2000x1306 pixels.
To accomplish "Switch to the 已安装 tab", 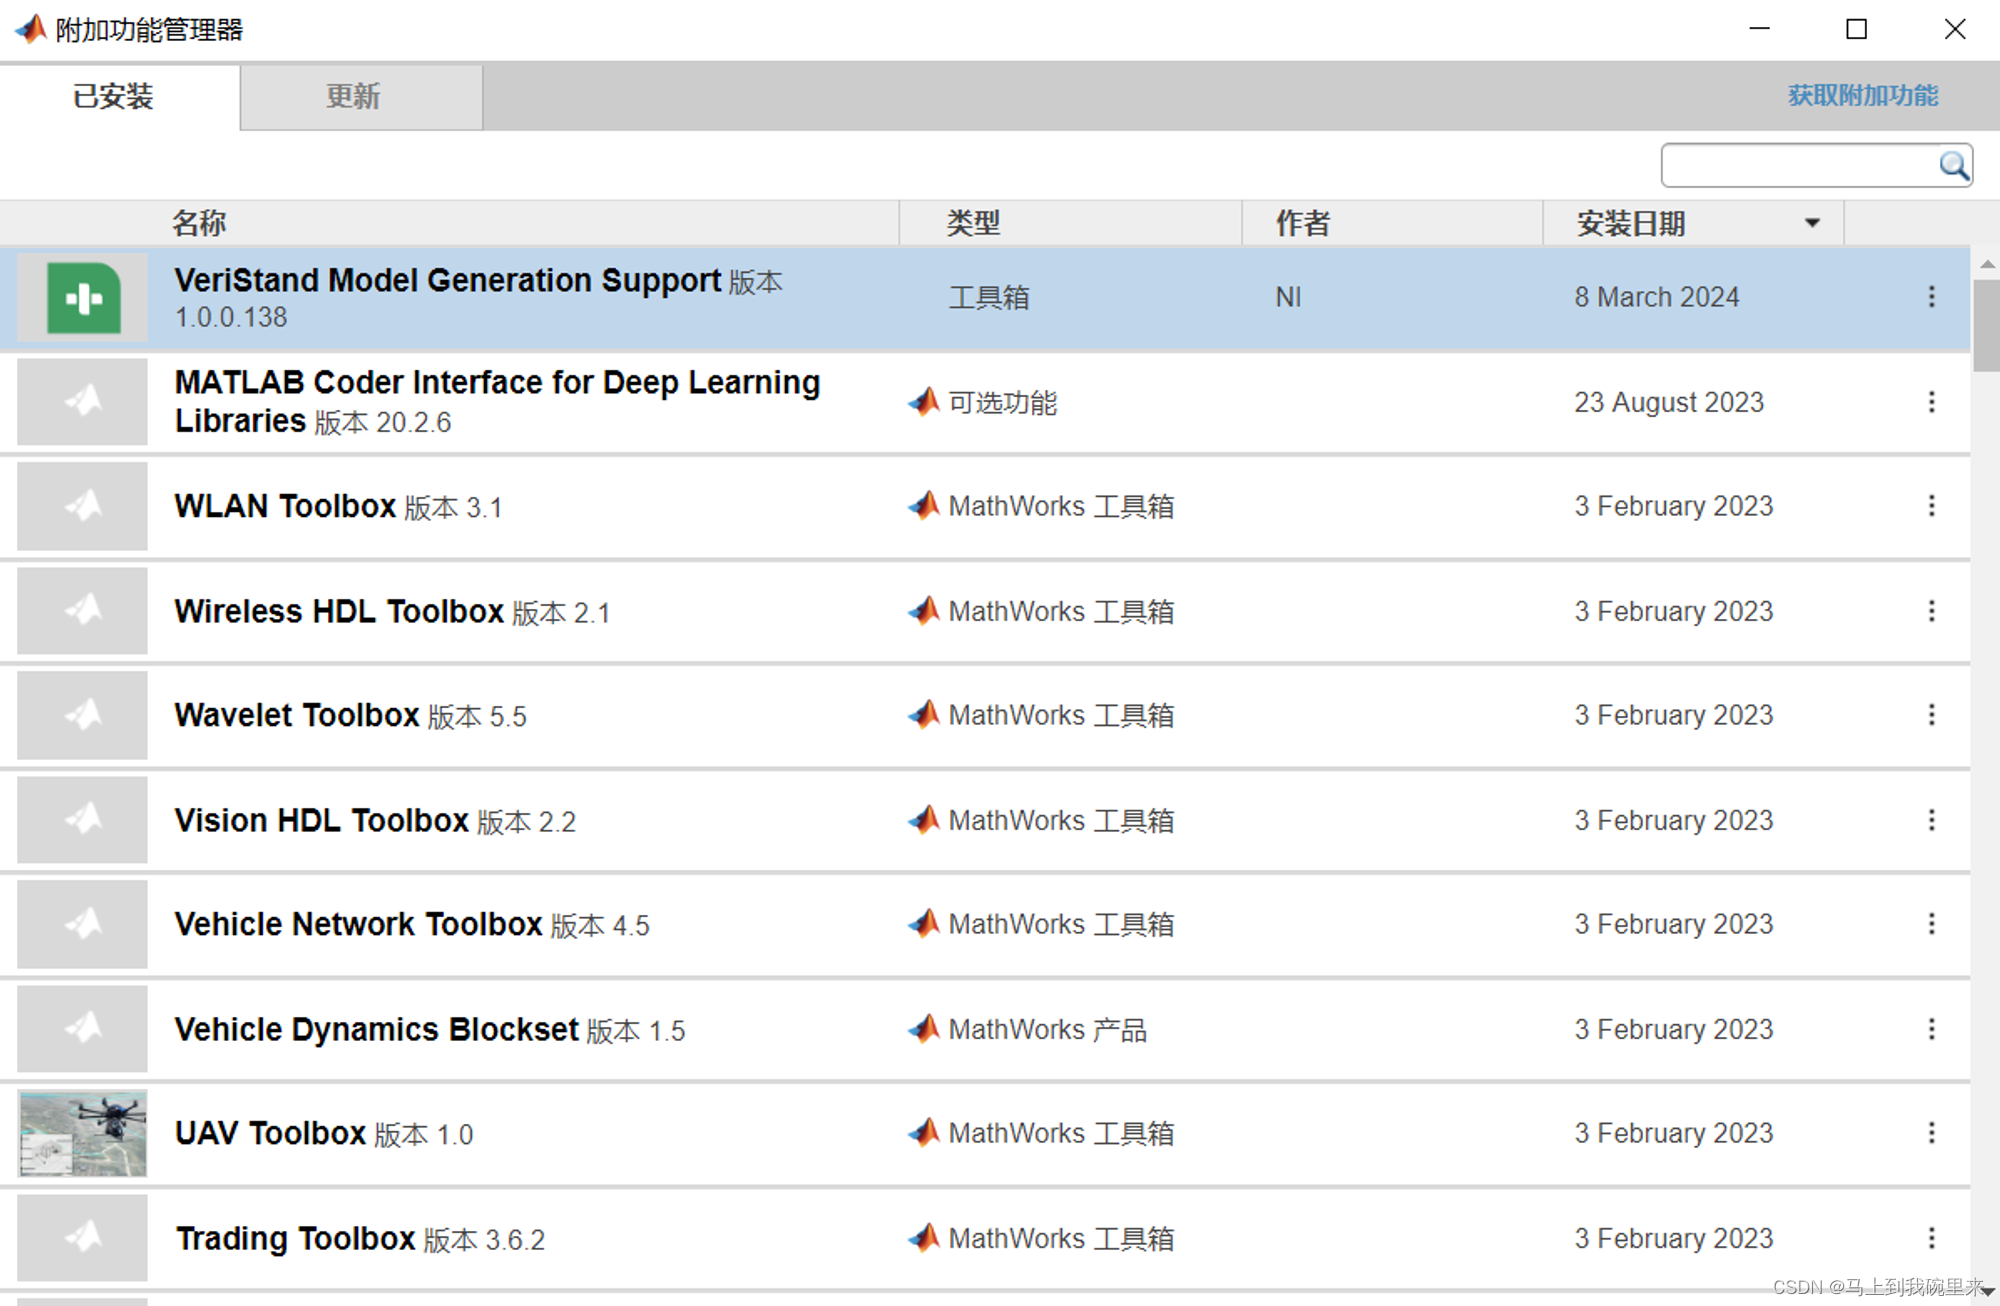I will click(120, 97).
